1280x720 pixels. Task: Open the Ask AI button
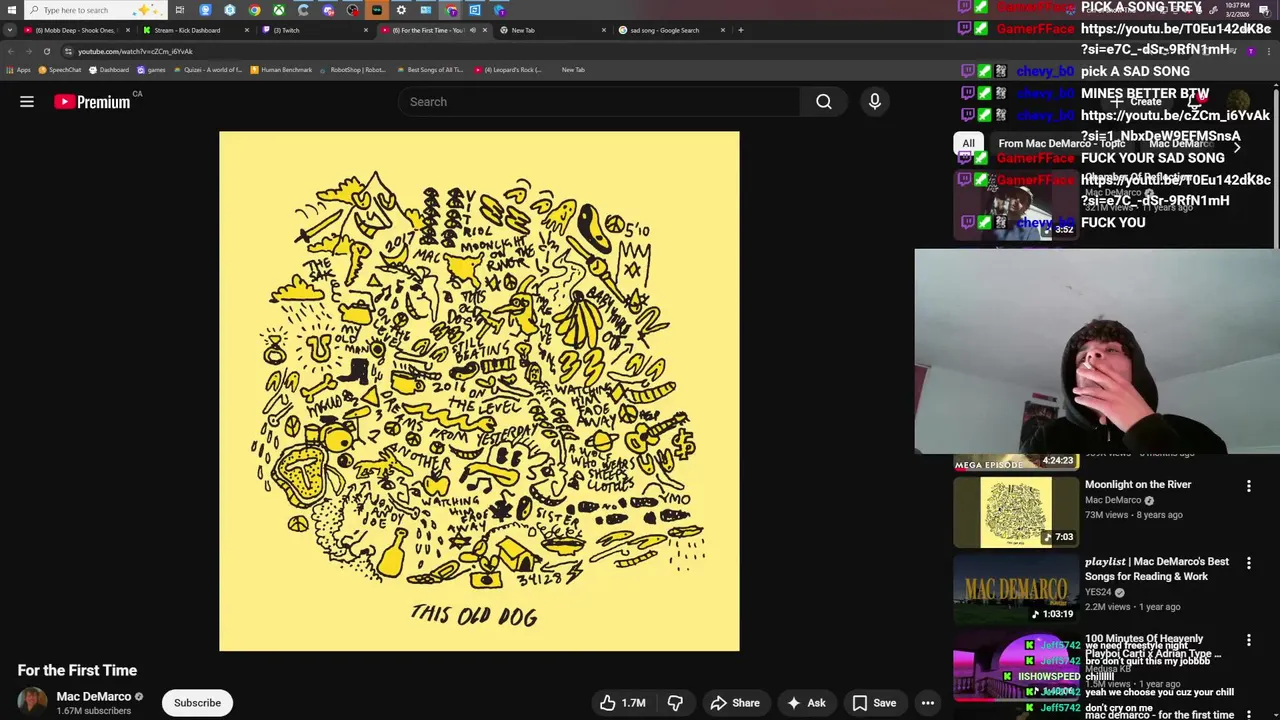[x=806, y=703]
